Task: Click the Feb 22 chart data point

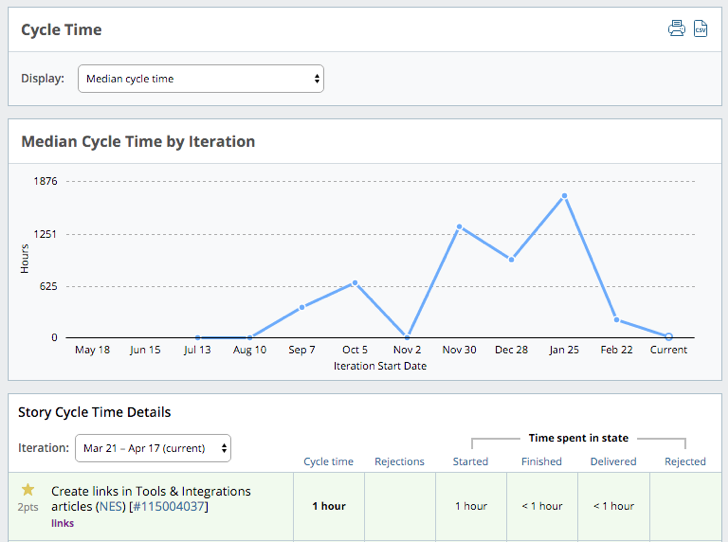Action: point(617,320)
